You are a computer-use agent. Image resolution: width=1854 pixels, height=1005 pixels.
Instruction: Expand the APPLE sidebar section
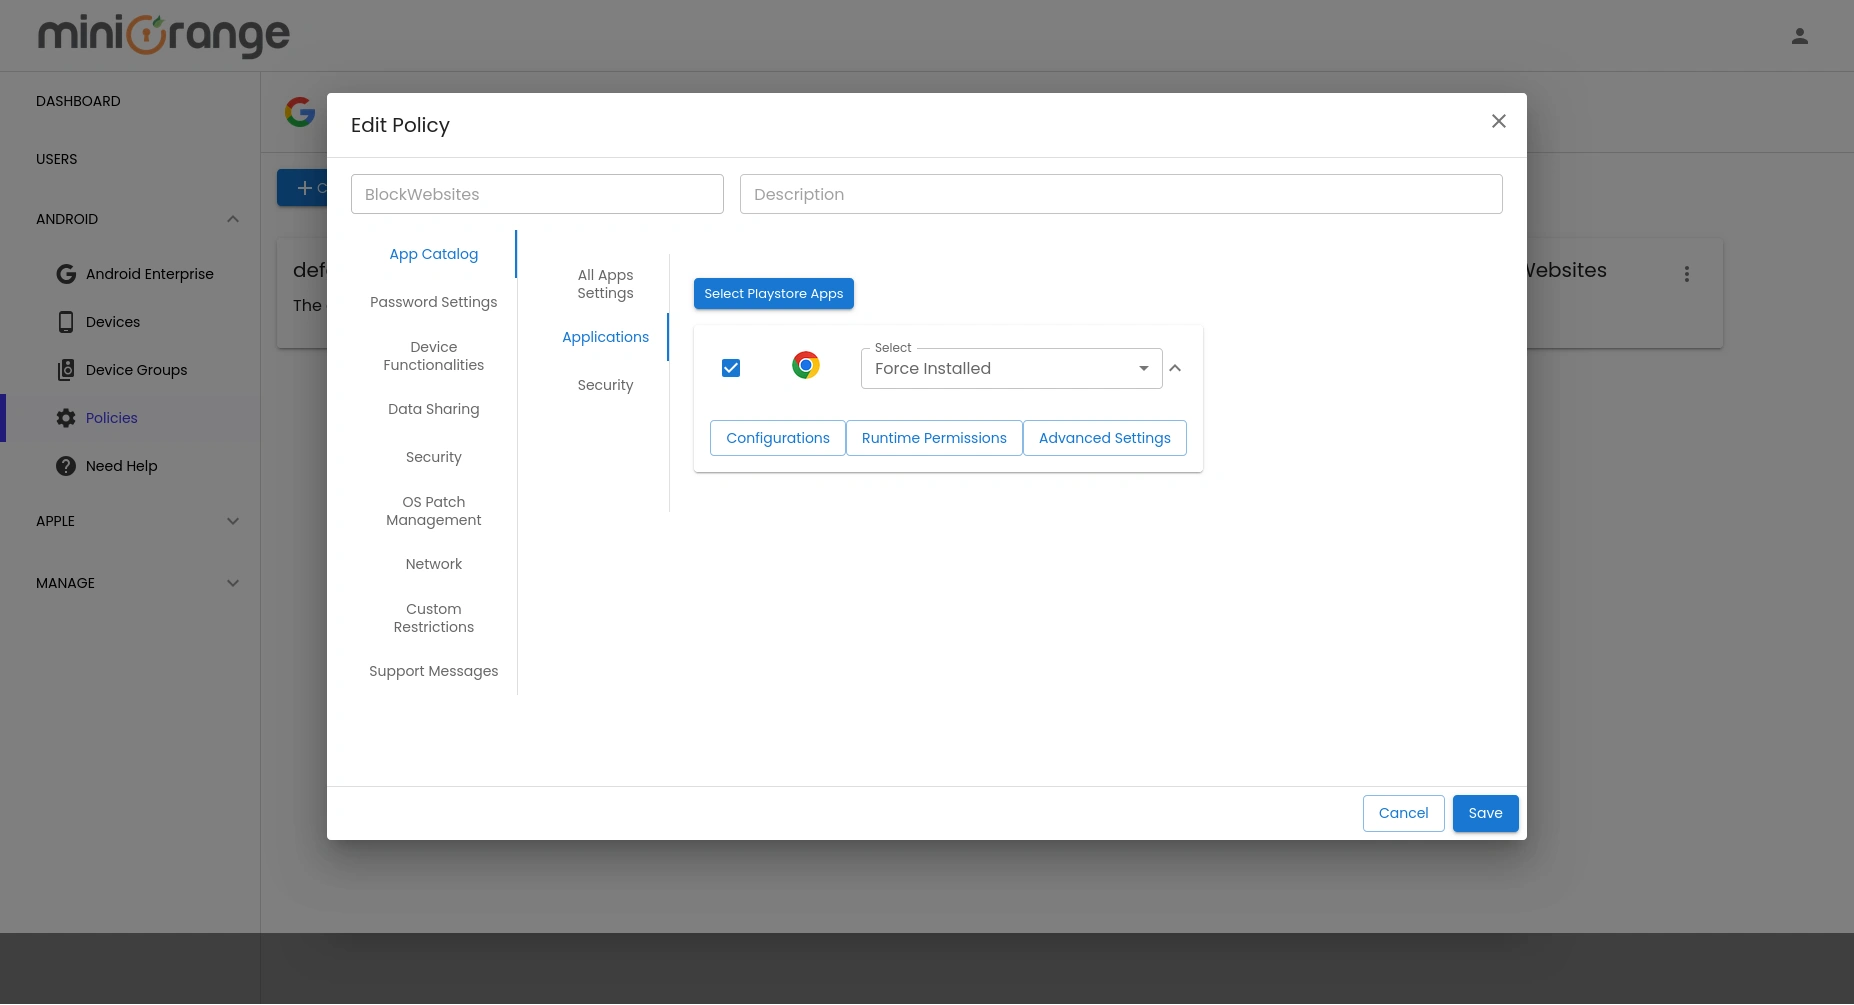tap(232, 521)
